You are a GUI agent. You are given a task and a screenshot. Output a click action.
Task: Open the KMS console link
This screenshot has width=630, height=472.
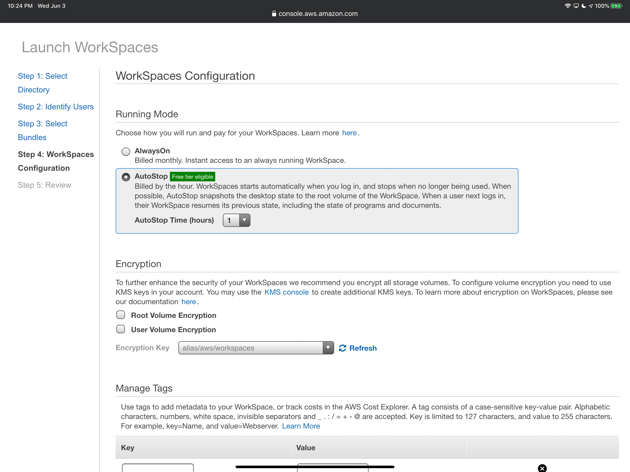pyautogui.click(x=286, y=292)
